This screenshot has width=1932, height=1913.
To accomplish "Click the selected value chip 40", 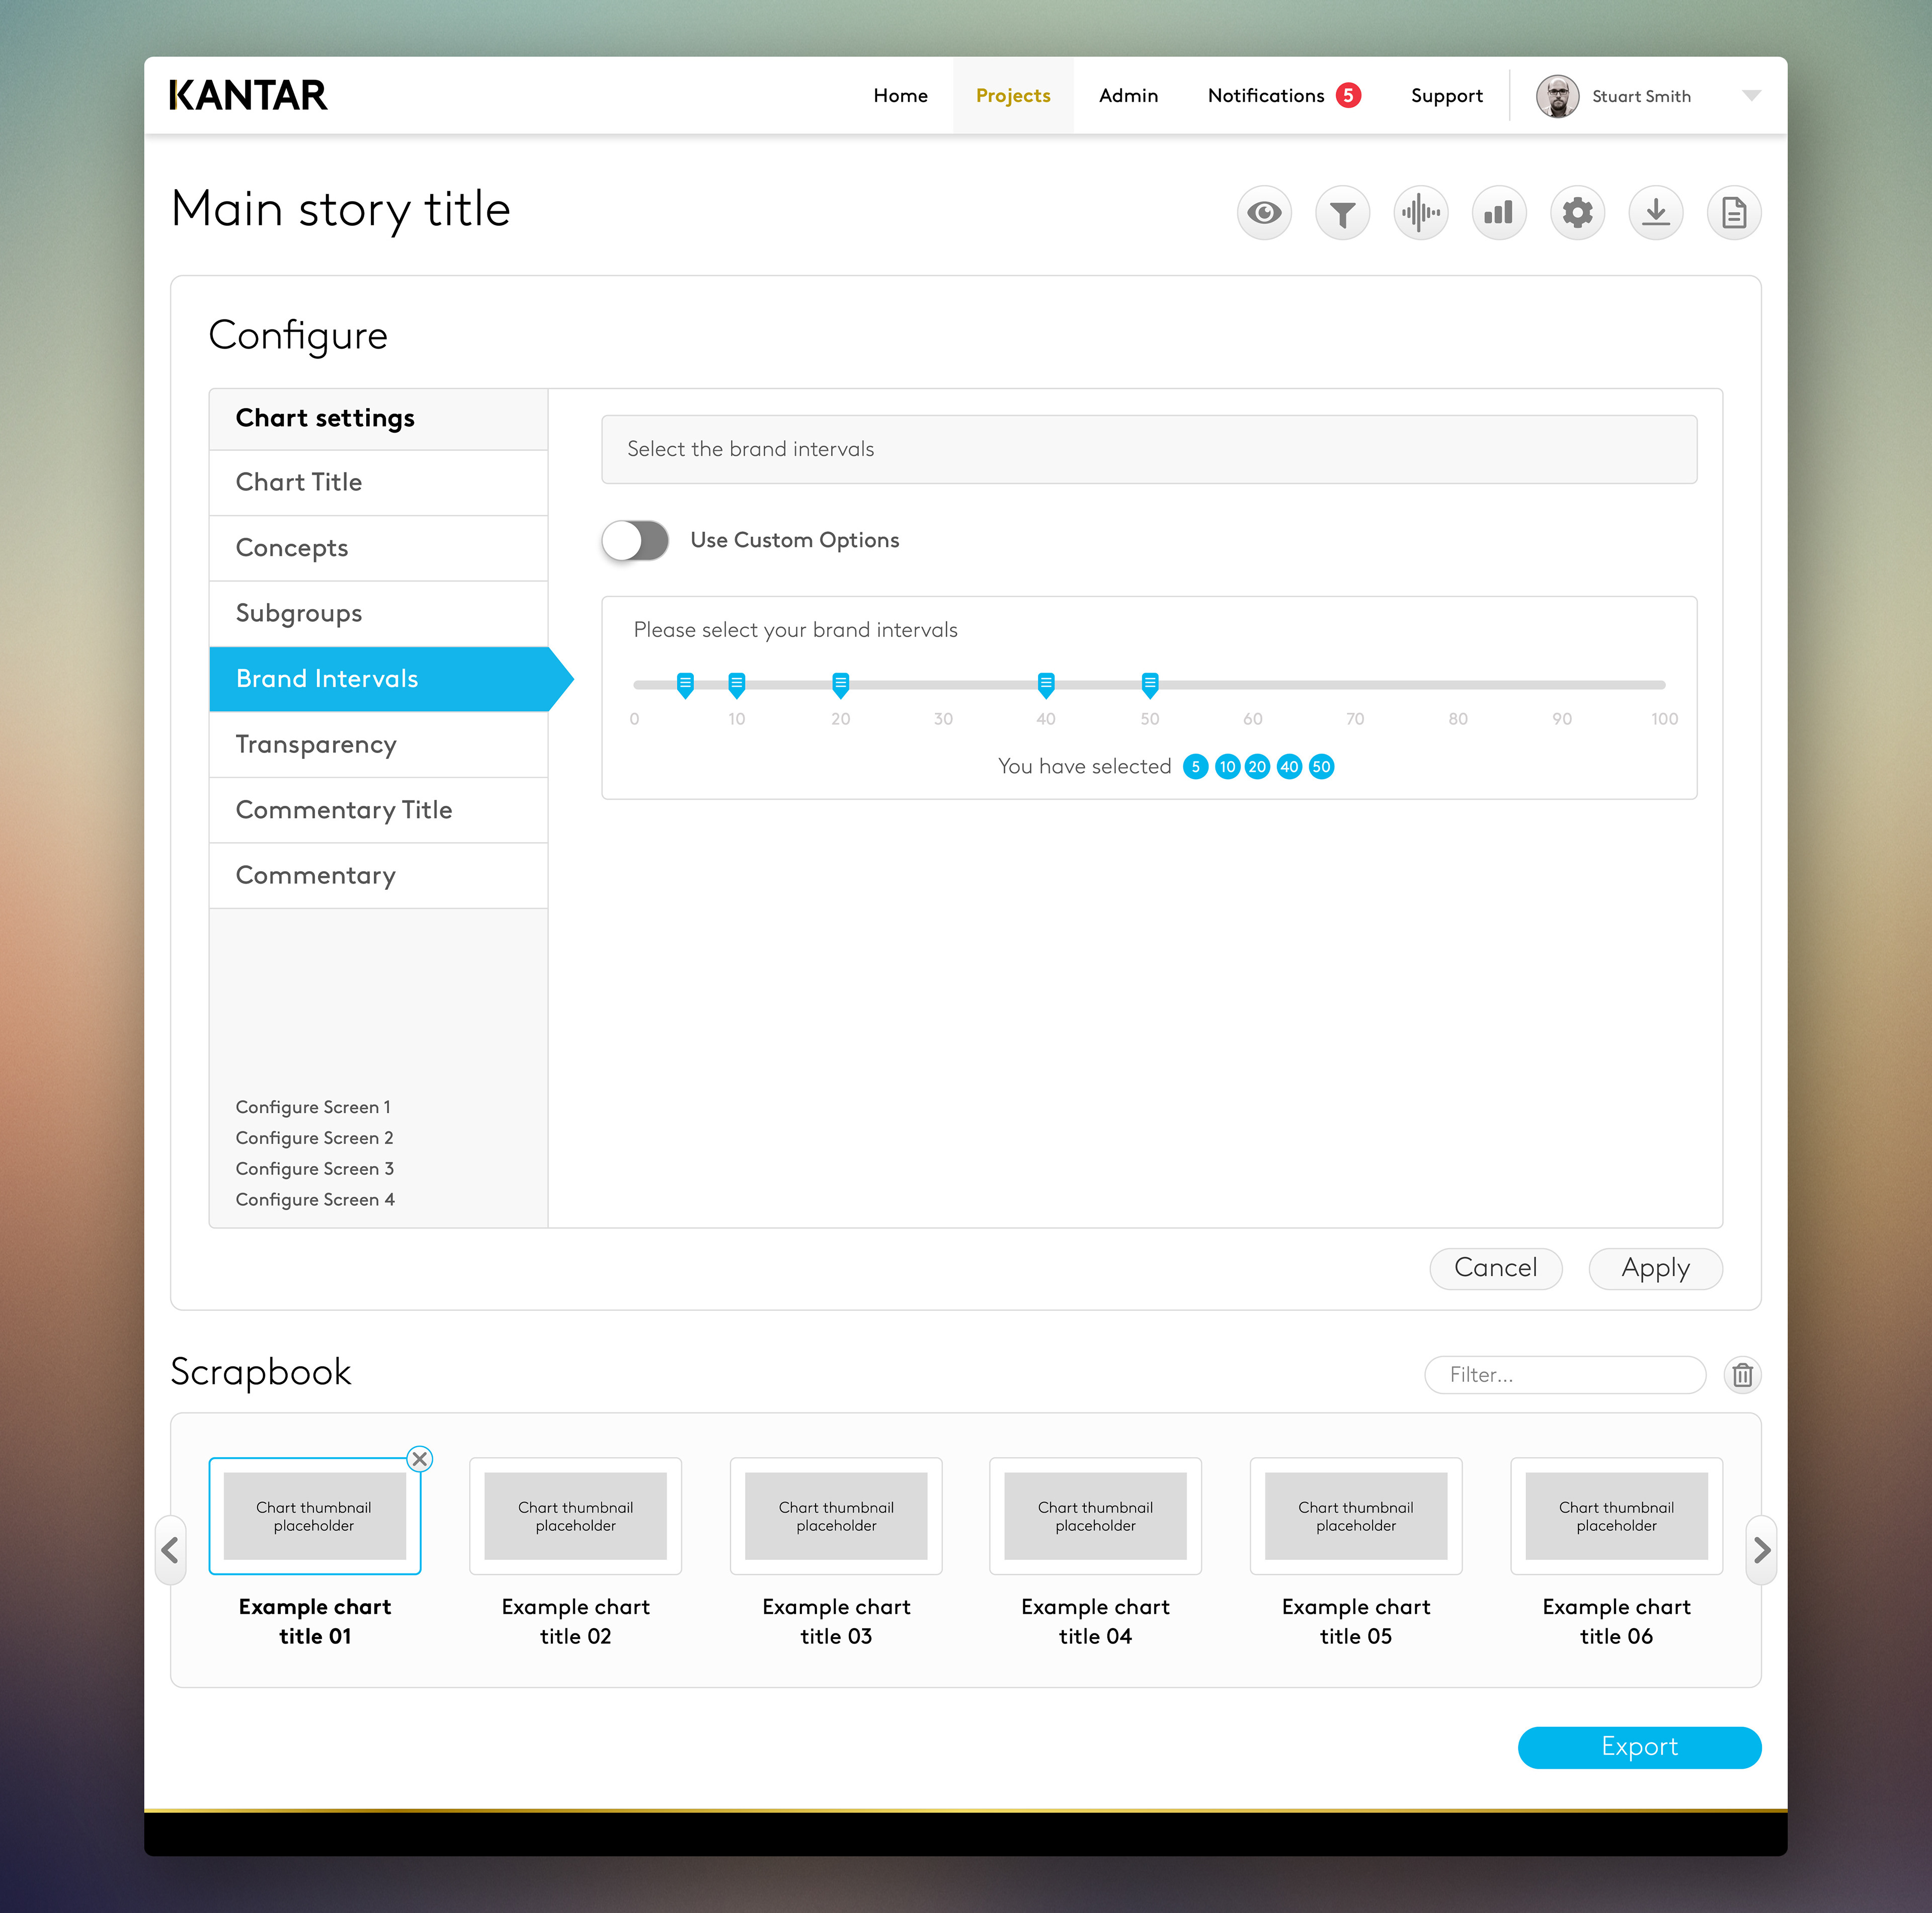I will click(x=1290, y=767).
